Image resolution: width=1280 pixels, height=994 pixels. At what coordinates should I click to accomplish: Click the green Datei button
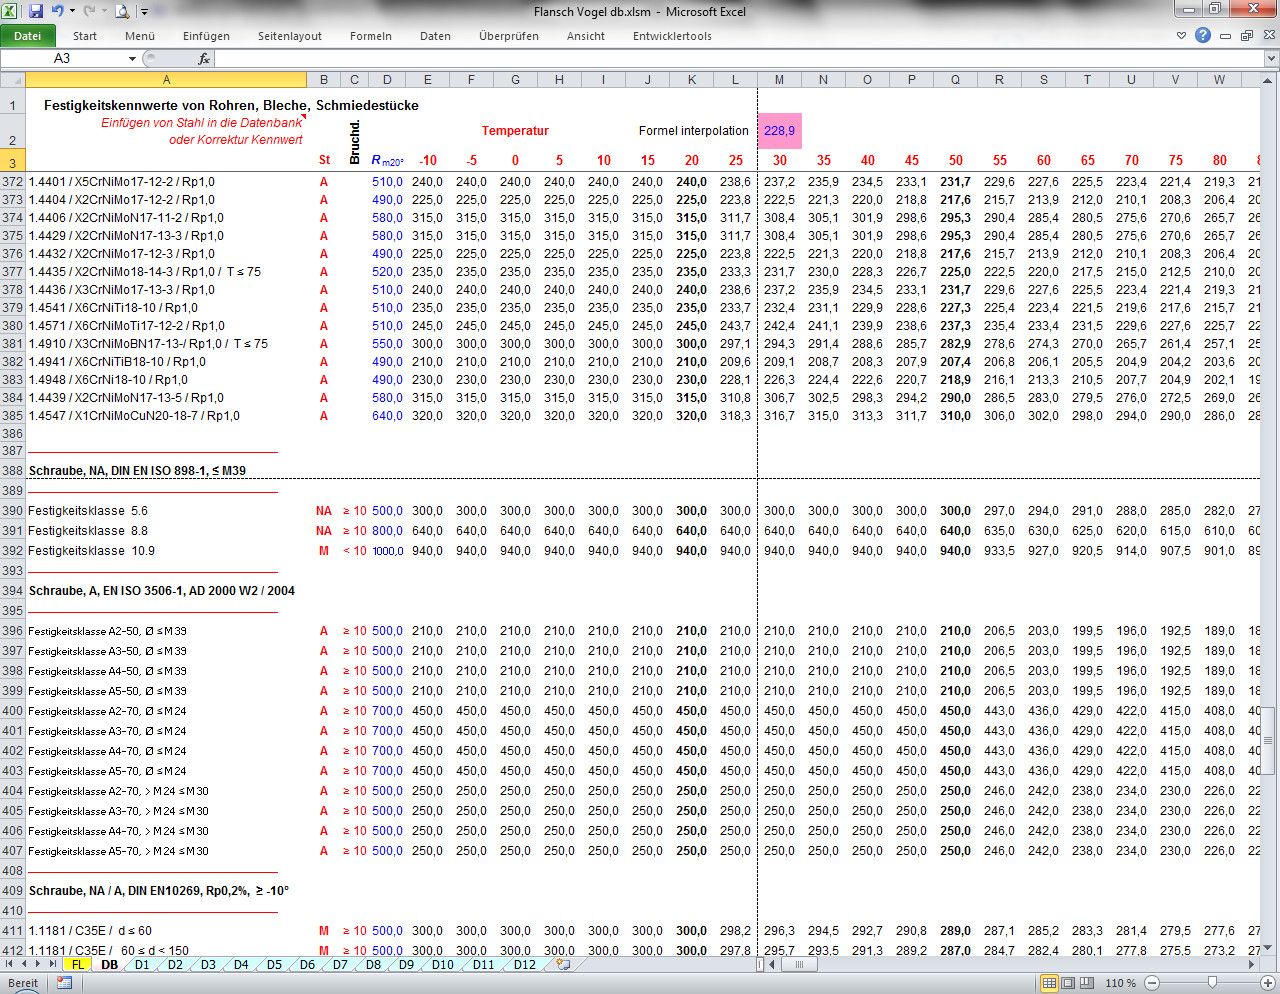27,36
